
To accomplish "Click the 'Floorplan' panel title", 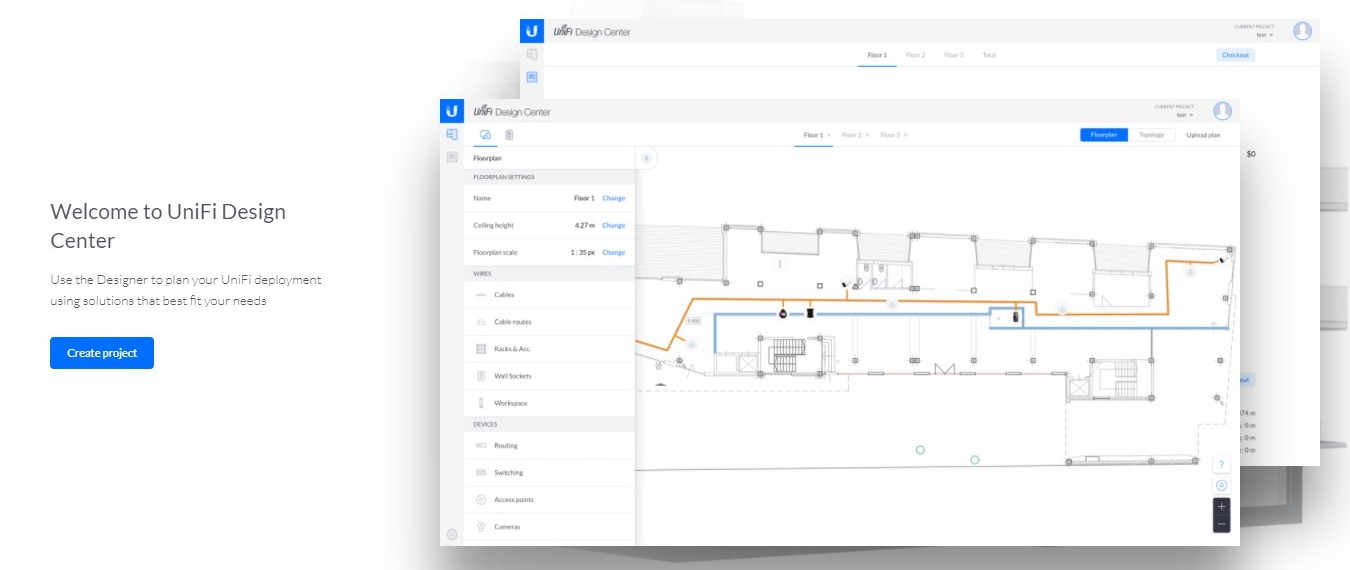I will click(x=487, y=158).
